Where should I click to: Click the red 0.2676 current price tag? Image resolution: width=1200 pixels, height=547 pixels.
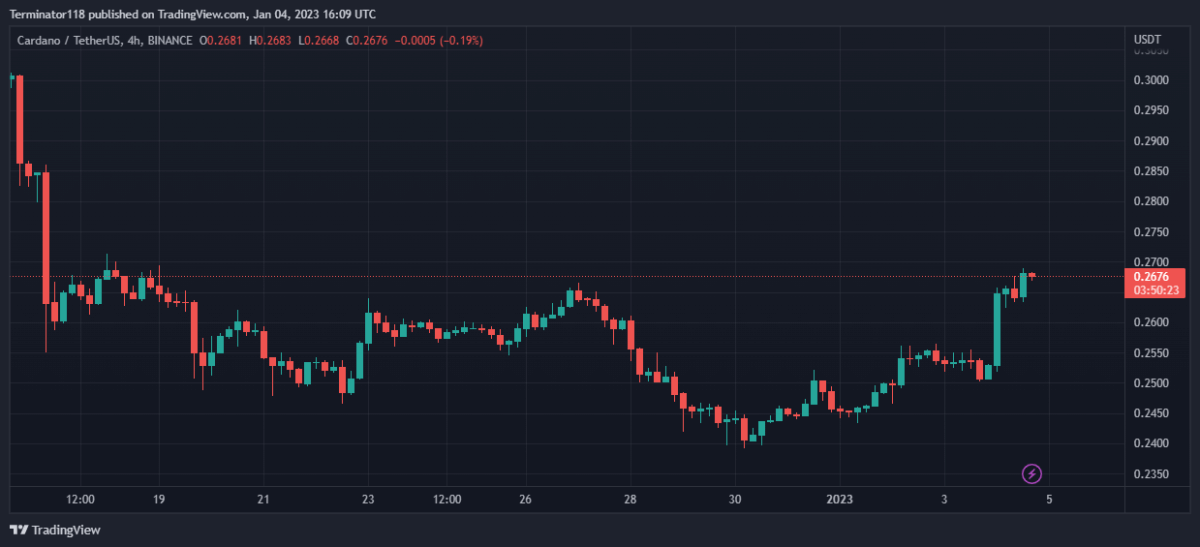pyautogui.click(x=1153, y=276)
